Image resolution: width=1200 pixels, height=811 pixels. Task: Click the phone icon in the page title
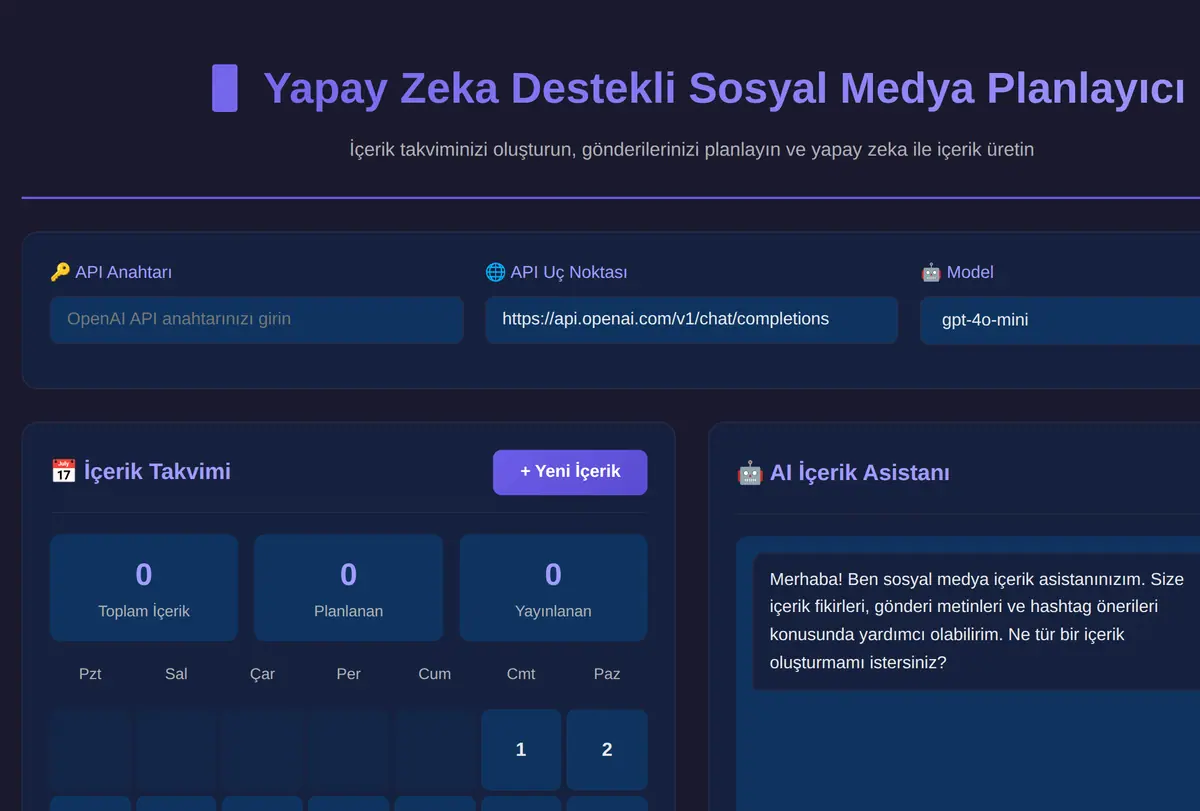(225, 88)
